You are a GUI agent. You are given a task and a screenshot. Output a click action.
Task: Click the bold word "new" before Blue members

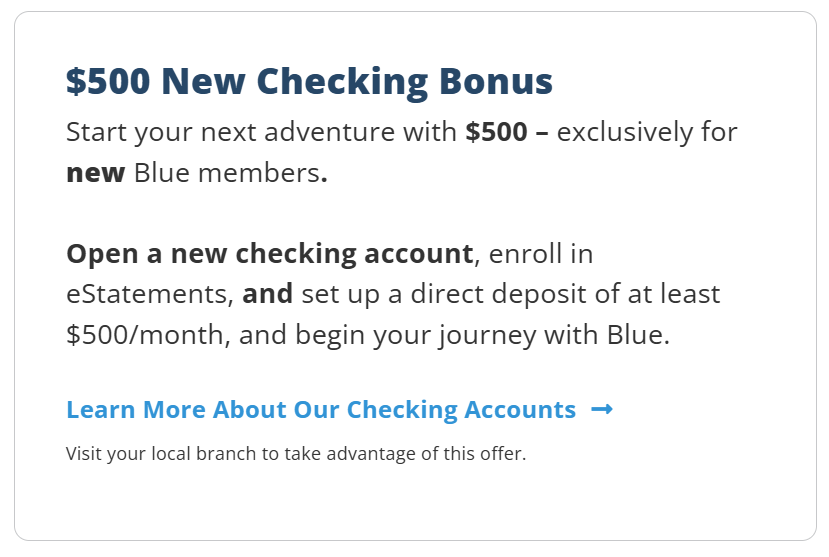(x=95, y=173)
